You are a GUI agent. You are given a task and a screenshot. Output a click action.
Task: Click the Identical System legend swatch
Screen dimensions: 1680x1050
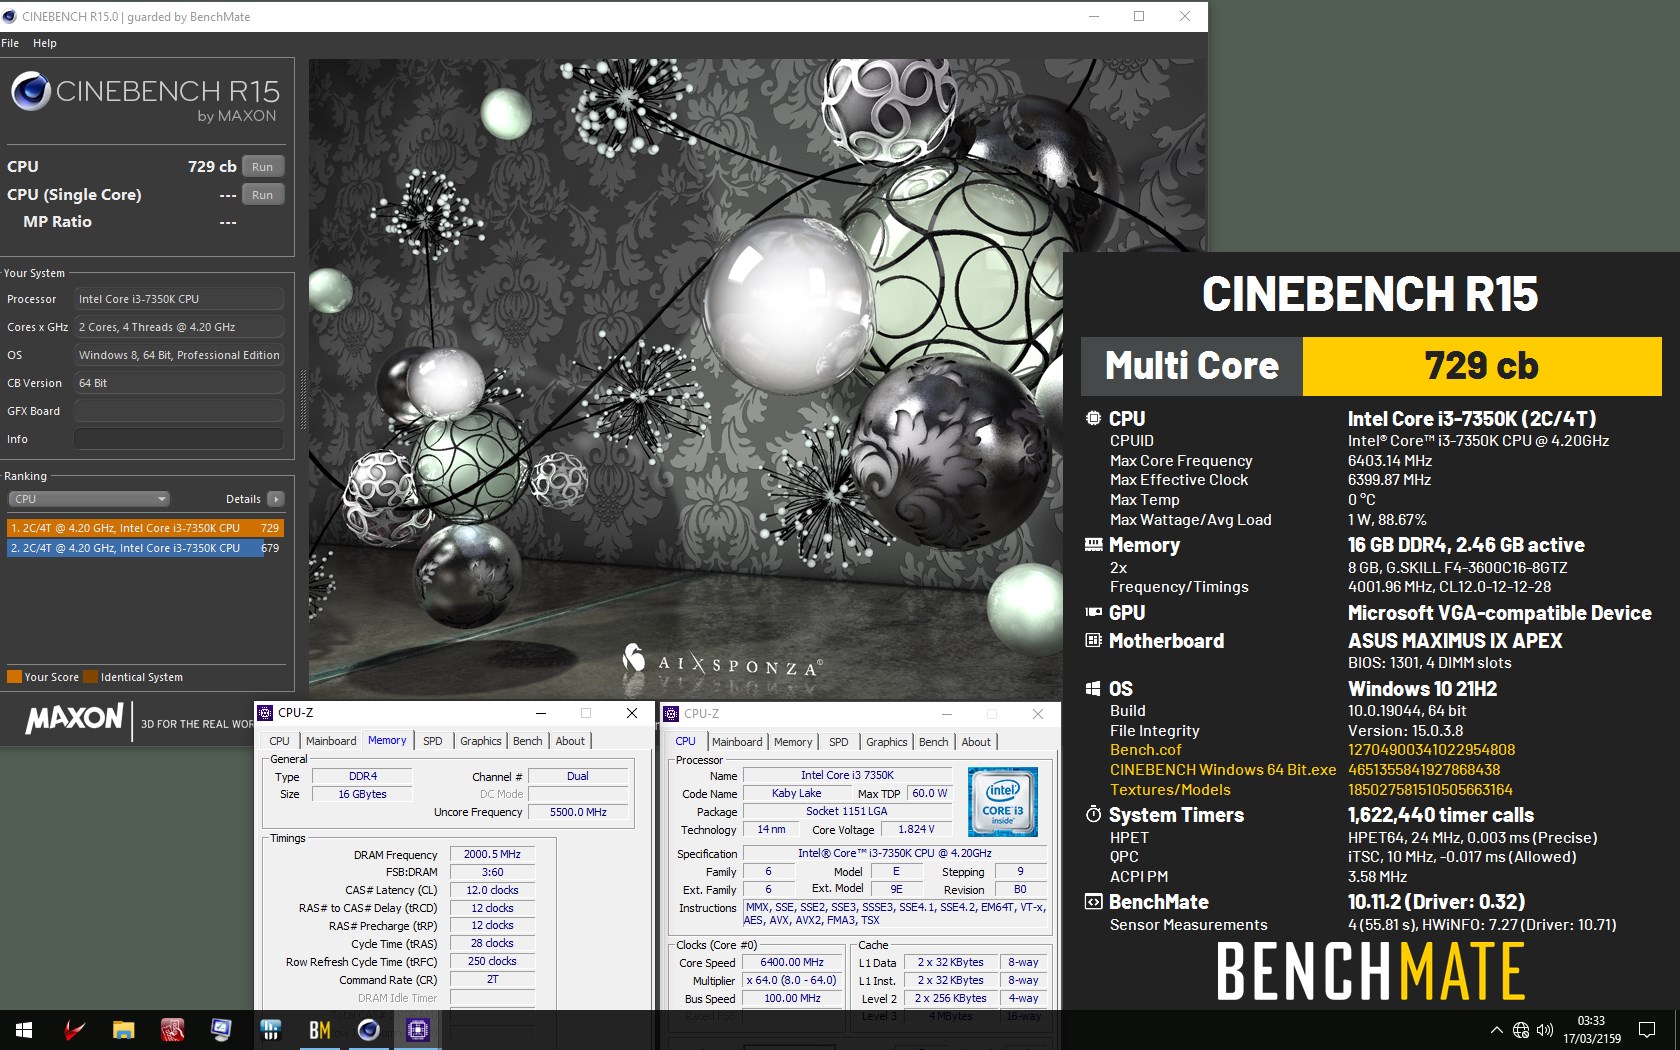tap(90, 677)
